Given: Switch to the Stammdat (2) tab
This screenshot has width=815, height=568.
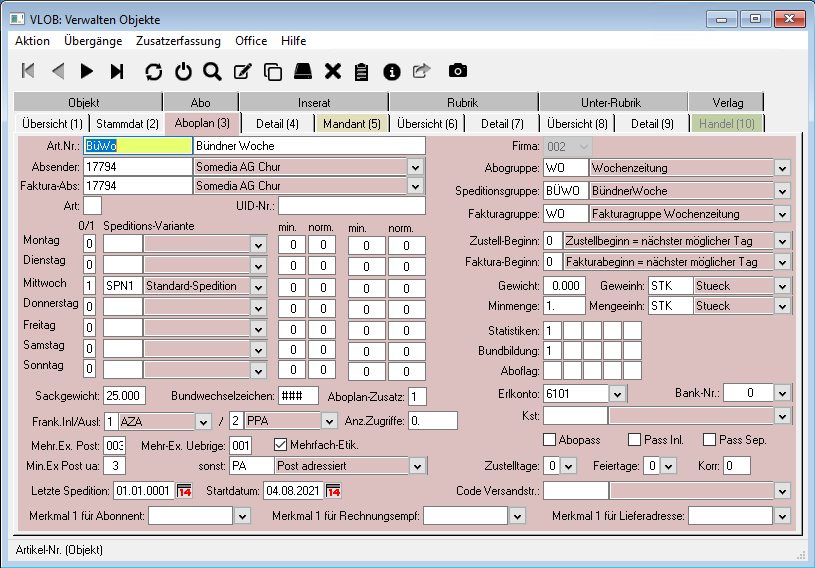Looking at the screenshot, I should 127,124.
